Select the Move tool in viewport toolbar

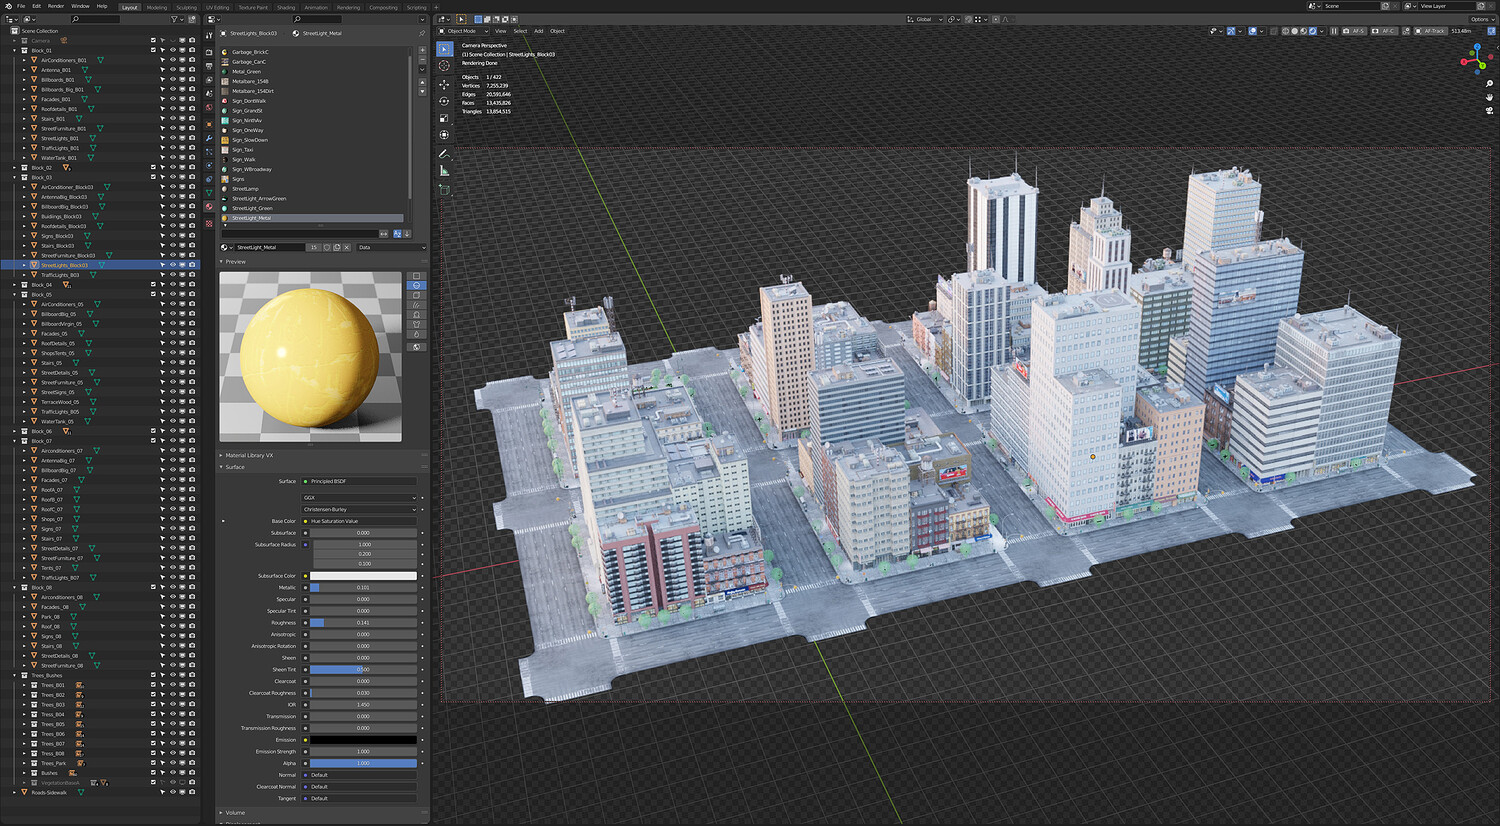pyautogui.click(x=445, y=84)
